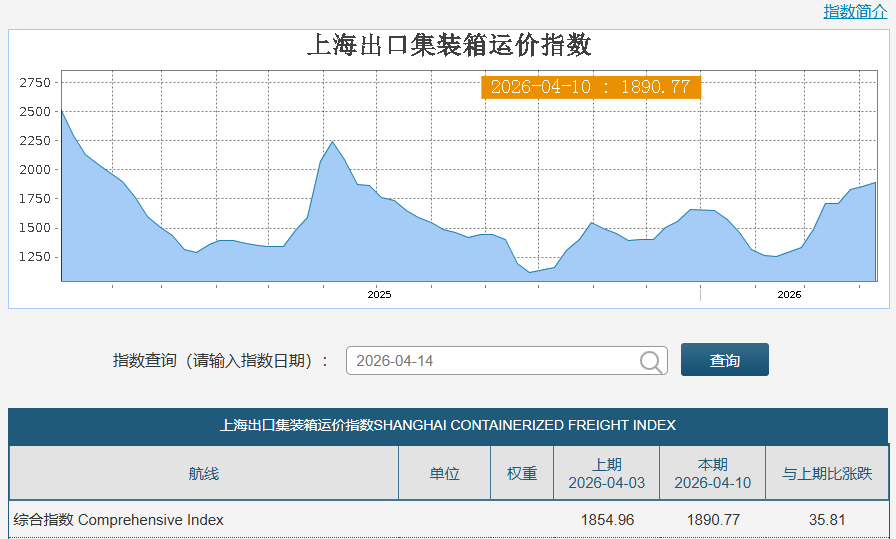The image size is (896, 539).
Task: Click the magnifier icon in date field
Action: coord(651,361)
